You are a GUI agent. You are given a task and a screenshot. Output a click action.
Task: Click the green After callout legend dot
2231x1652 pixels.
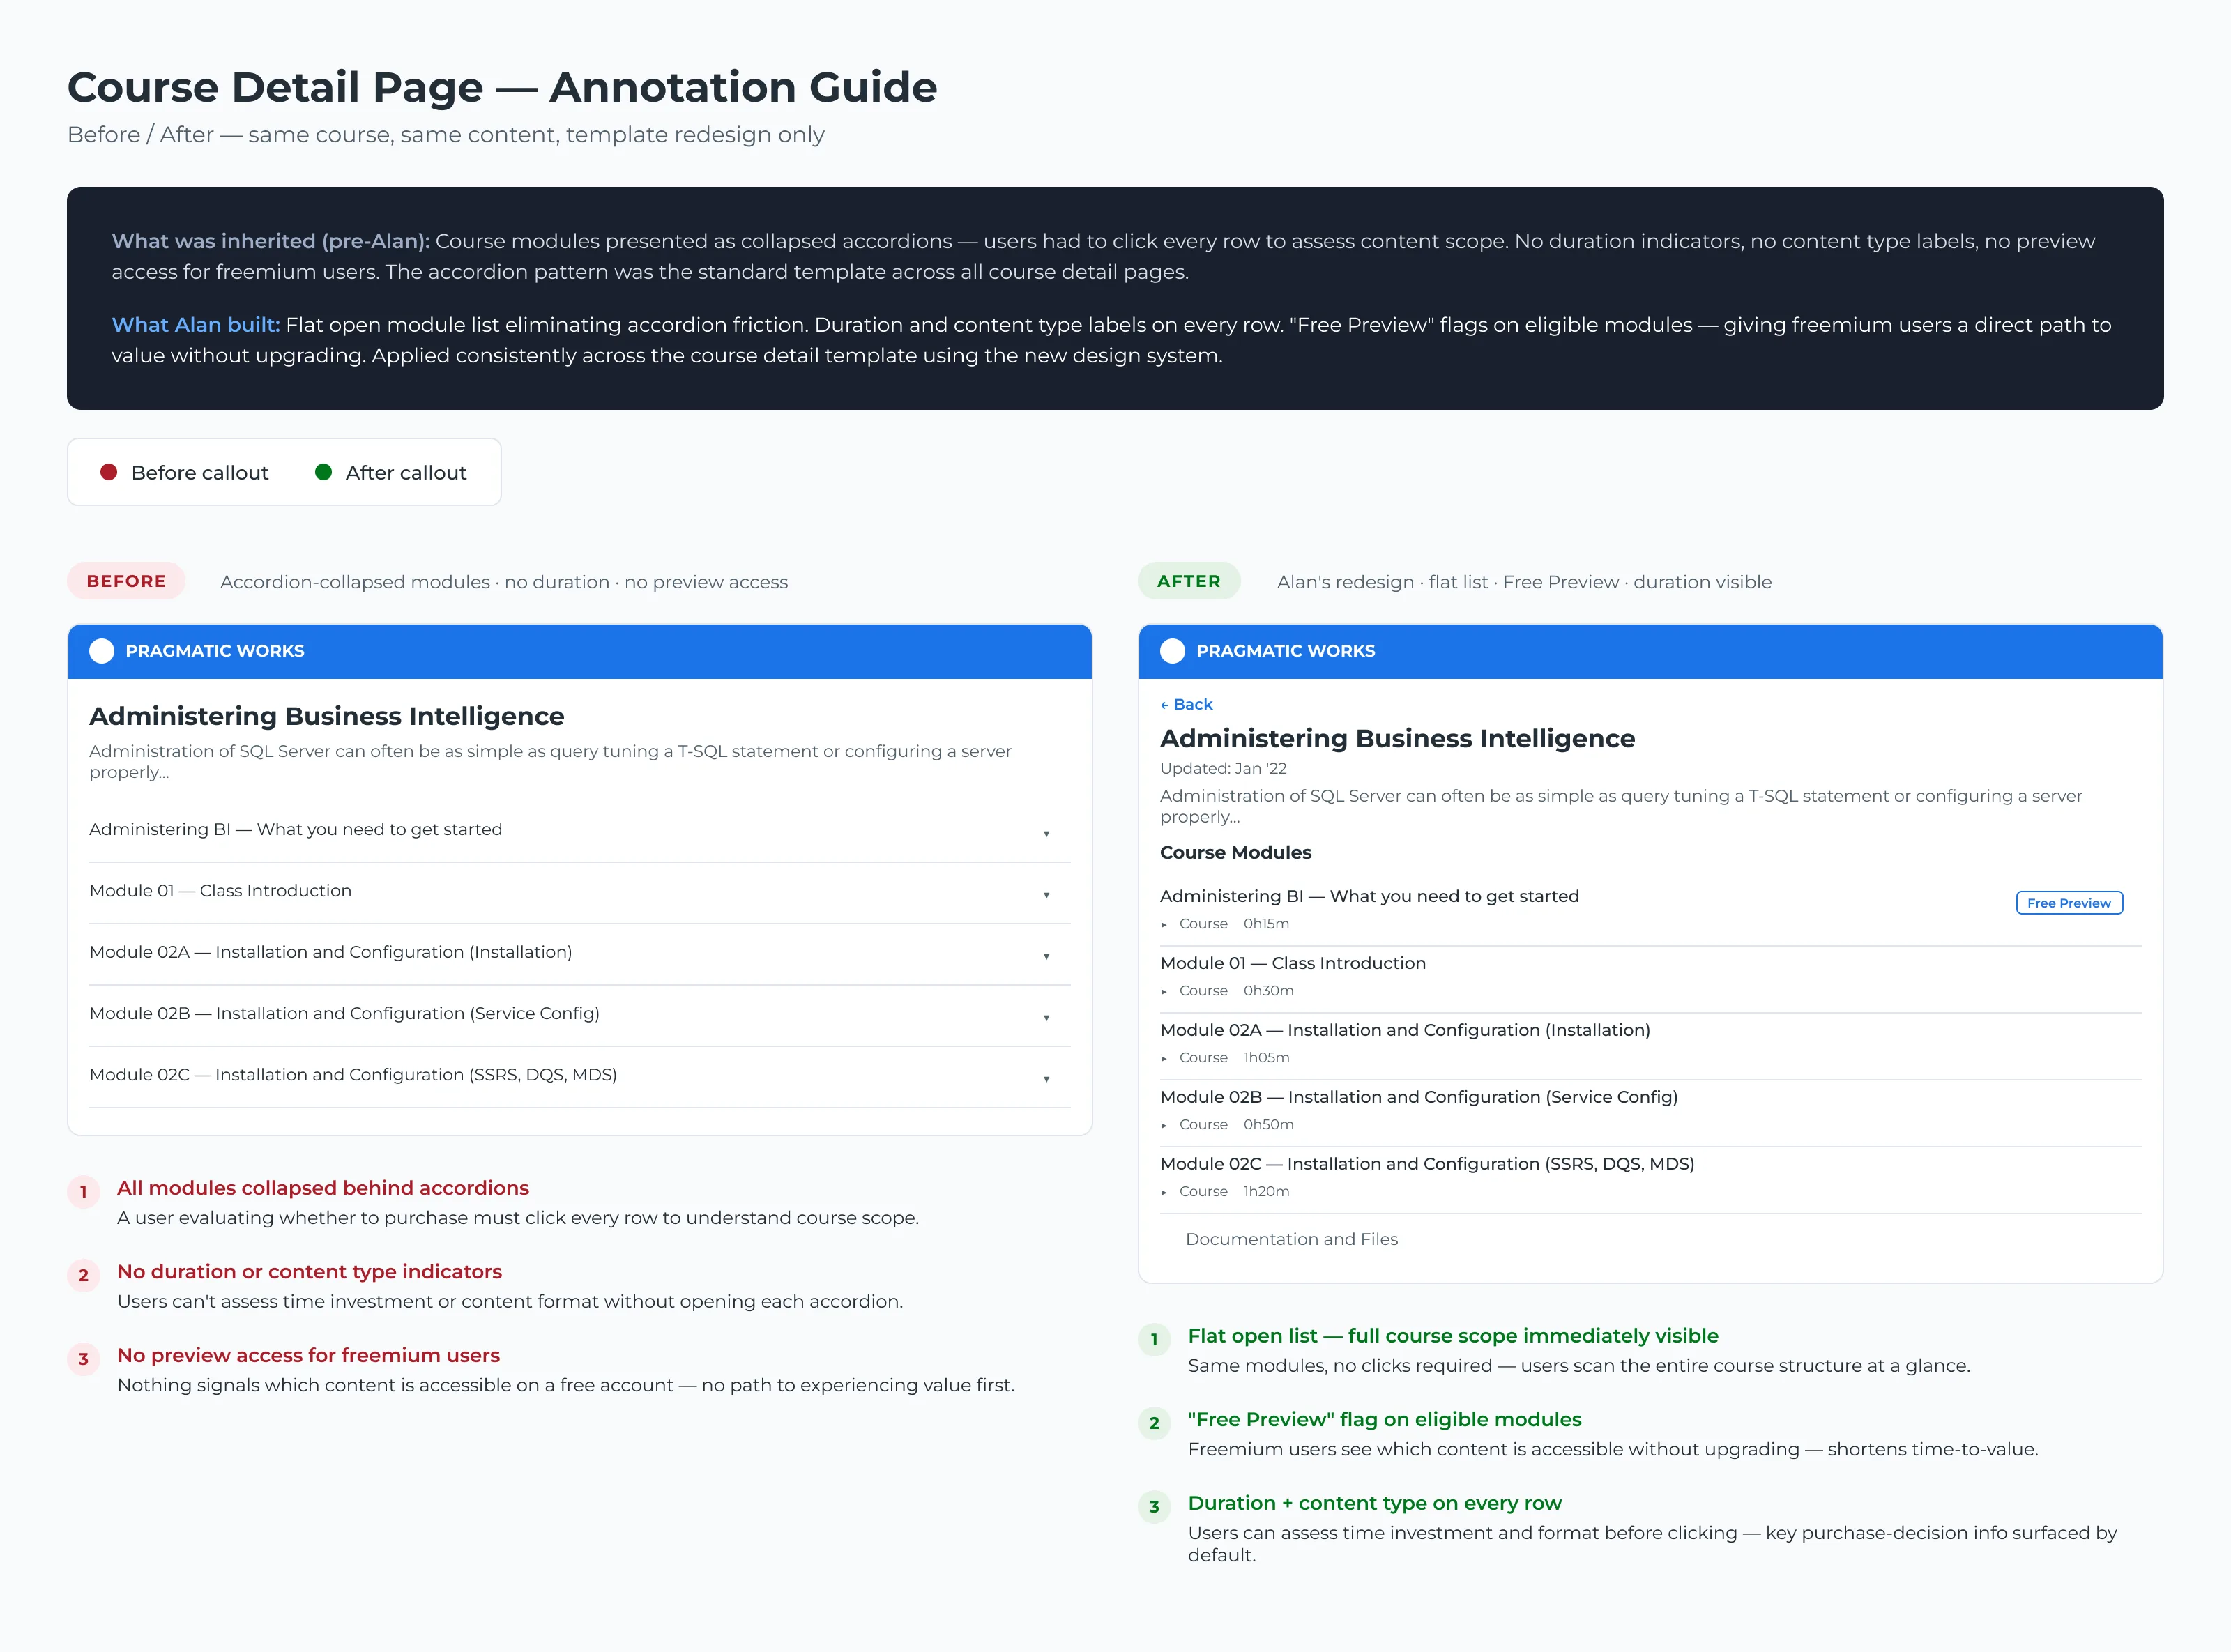pos(323,472)
